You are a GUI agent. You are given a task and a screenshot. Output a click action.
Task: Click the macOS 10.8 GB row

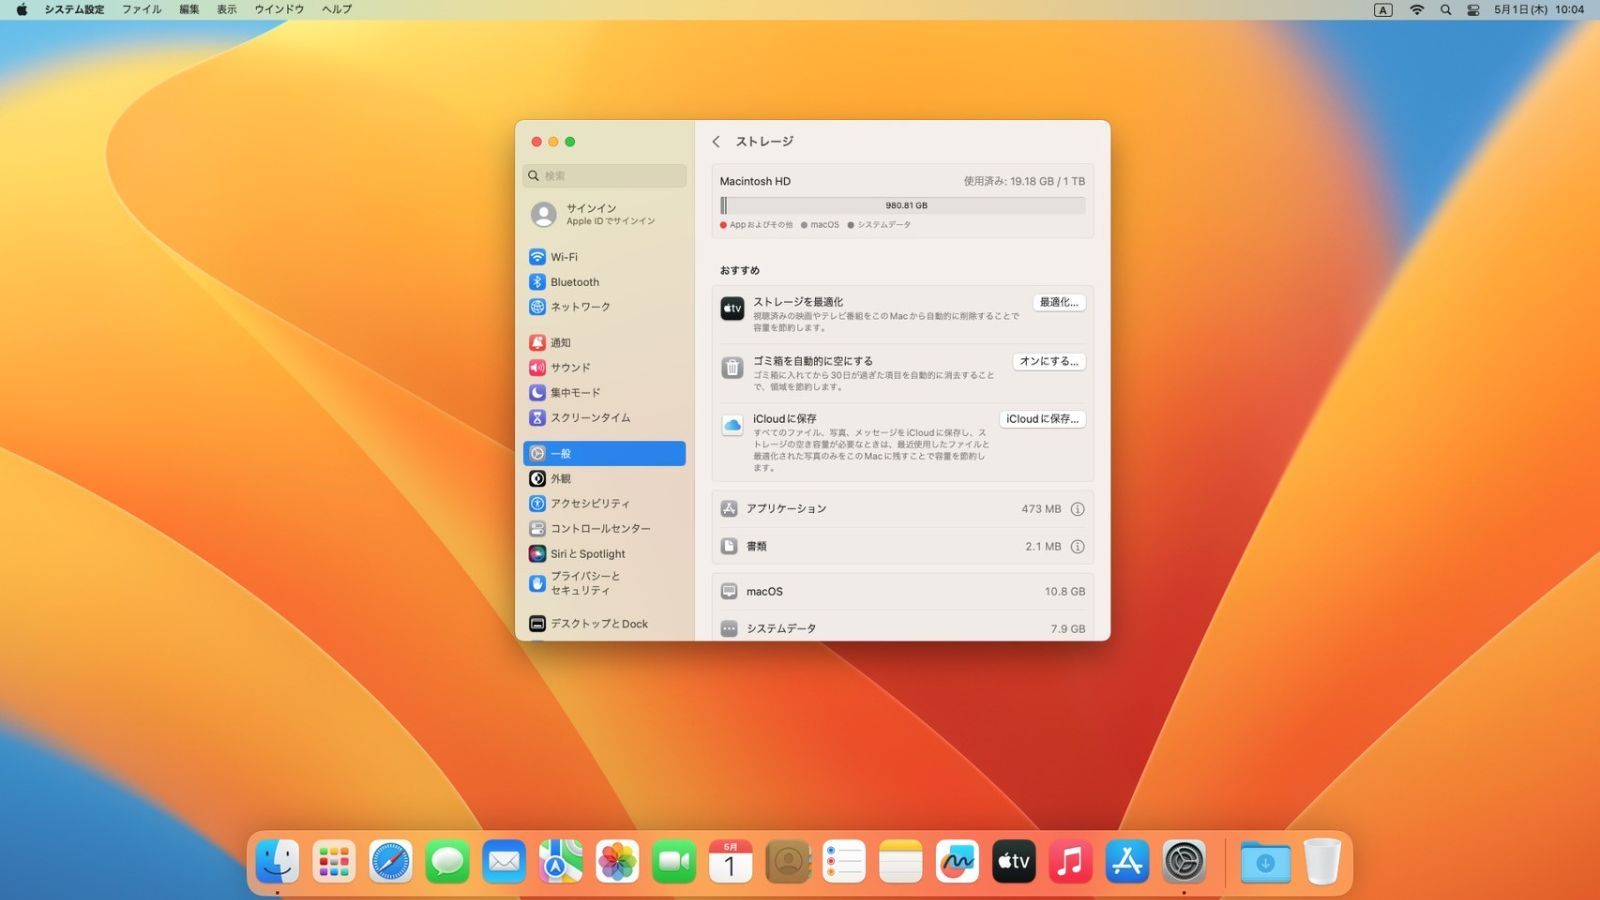(902, 591)
